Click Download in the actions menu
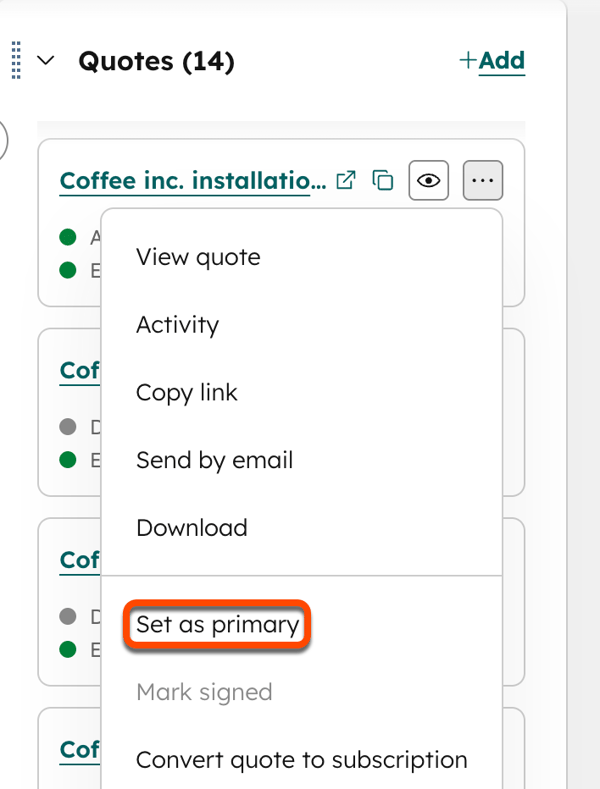600x789 pixels. 302,528
